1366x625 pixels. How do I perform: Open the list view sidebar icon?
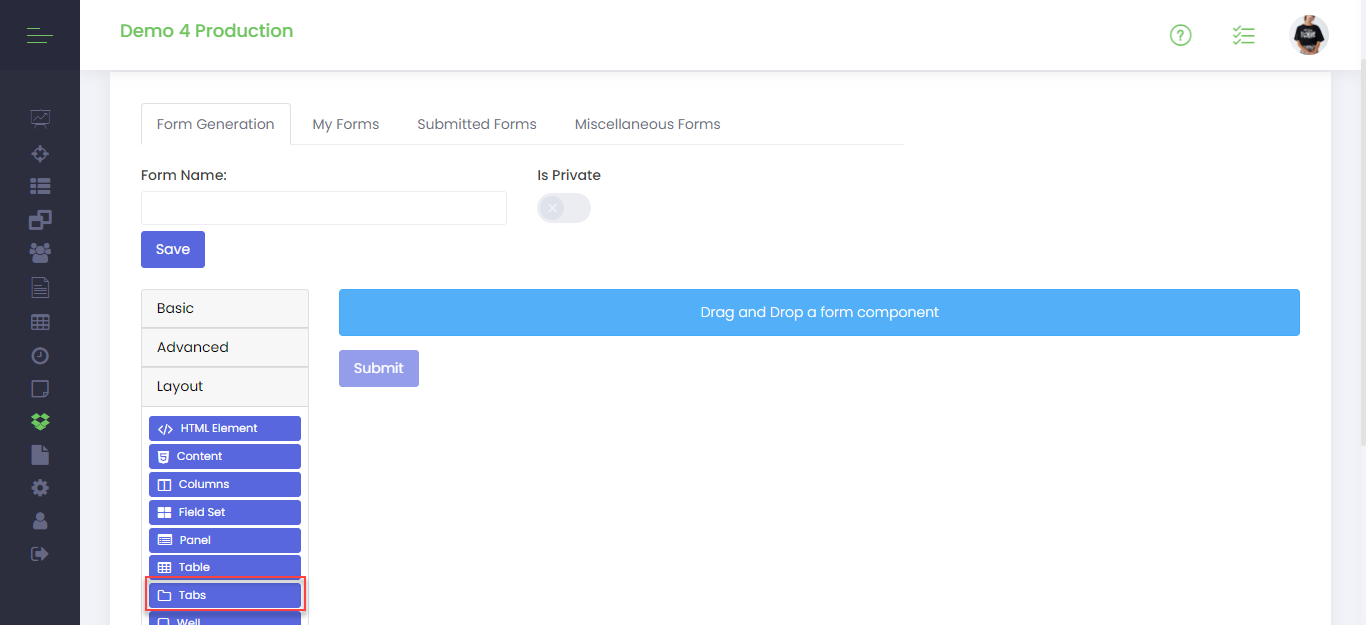coord(40,186)
